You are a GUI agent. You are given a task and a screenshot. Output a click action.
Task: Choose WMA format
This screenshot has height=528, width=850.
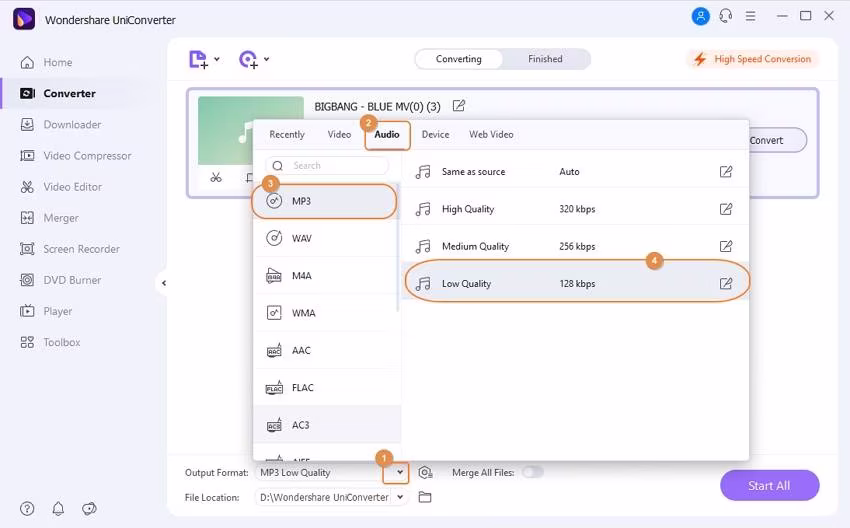[x=325, y=313]
